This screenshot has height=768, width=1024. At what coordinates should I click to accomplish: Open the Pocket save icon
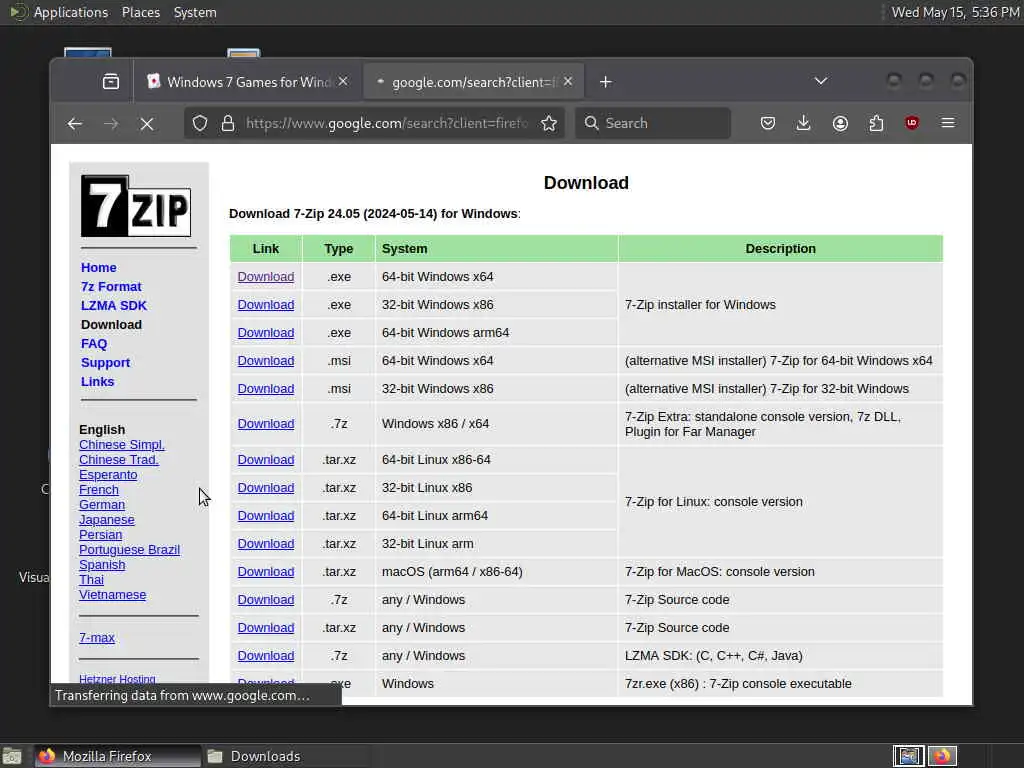[768, 123]
